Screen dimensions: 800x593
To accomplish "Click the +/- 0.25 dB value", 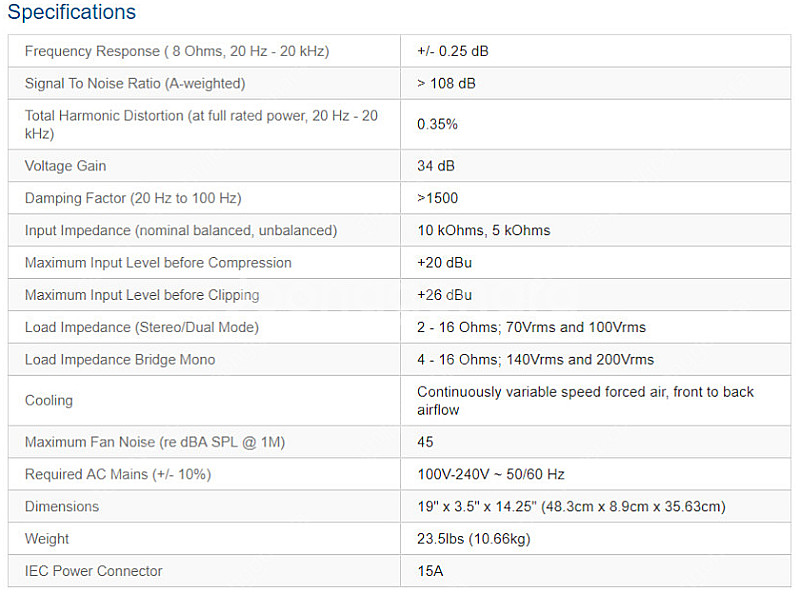I will point(453,52).
